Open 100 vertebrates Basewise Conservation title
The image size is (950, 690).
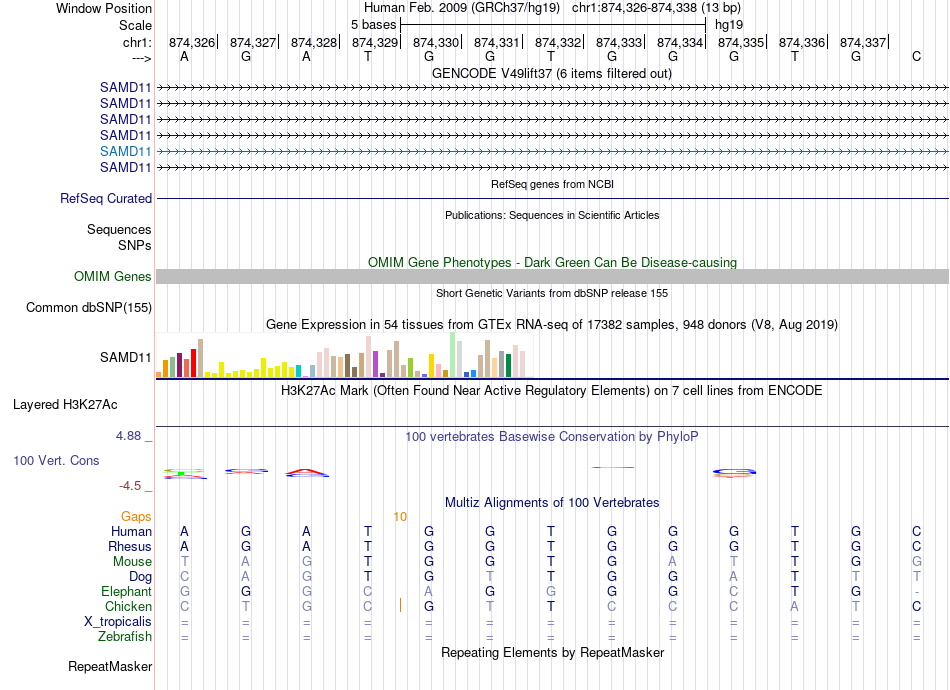pos(552,437)
